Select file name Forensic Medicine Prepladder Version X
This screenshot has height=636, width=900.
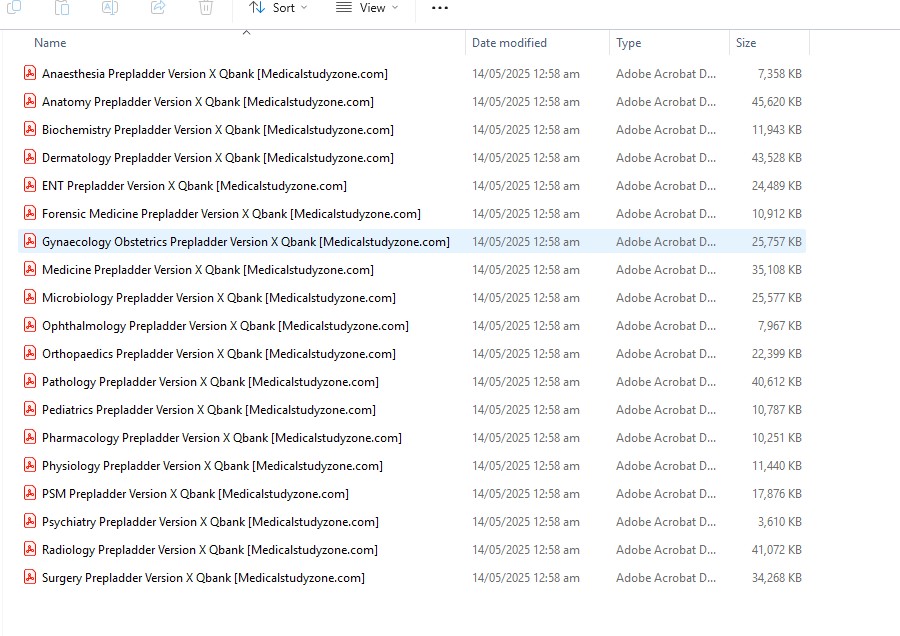[x=231, y=214]
